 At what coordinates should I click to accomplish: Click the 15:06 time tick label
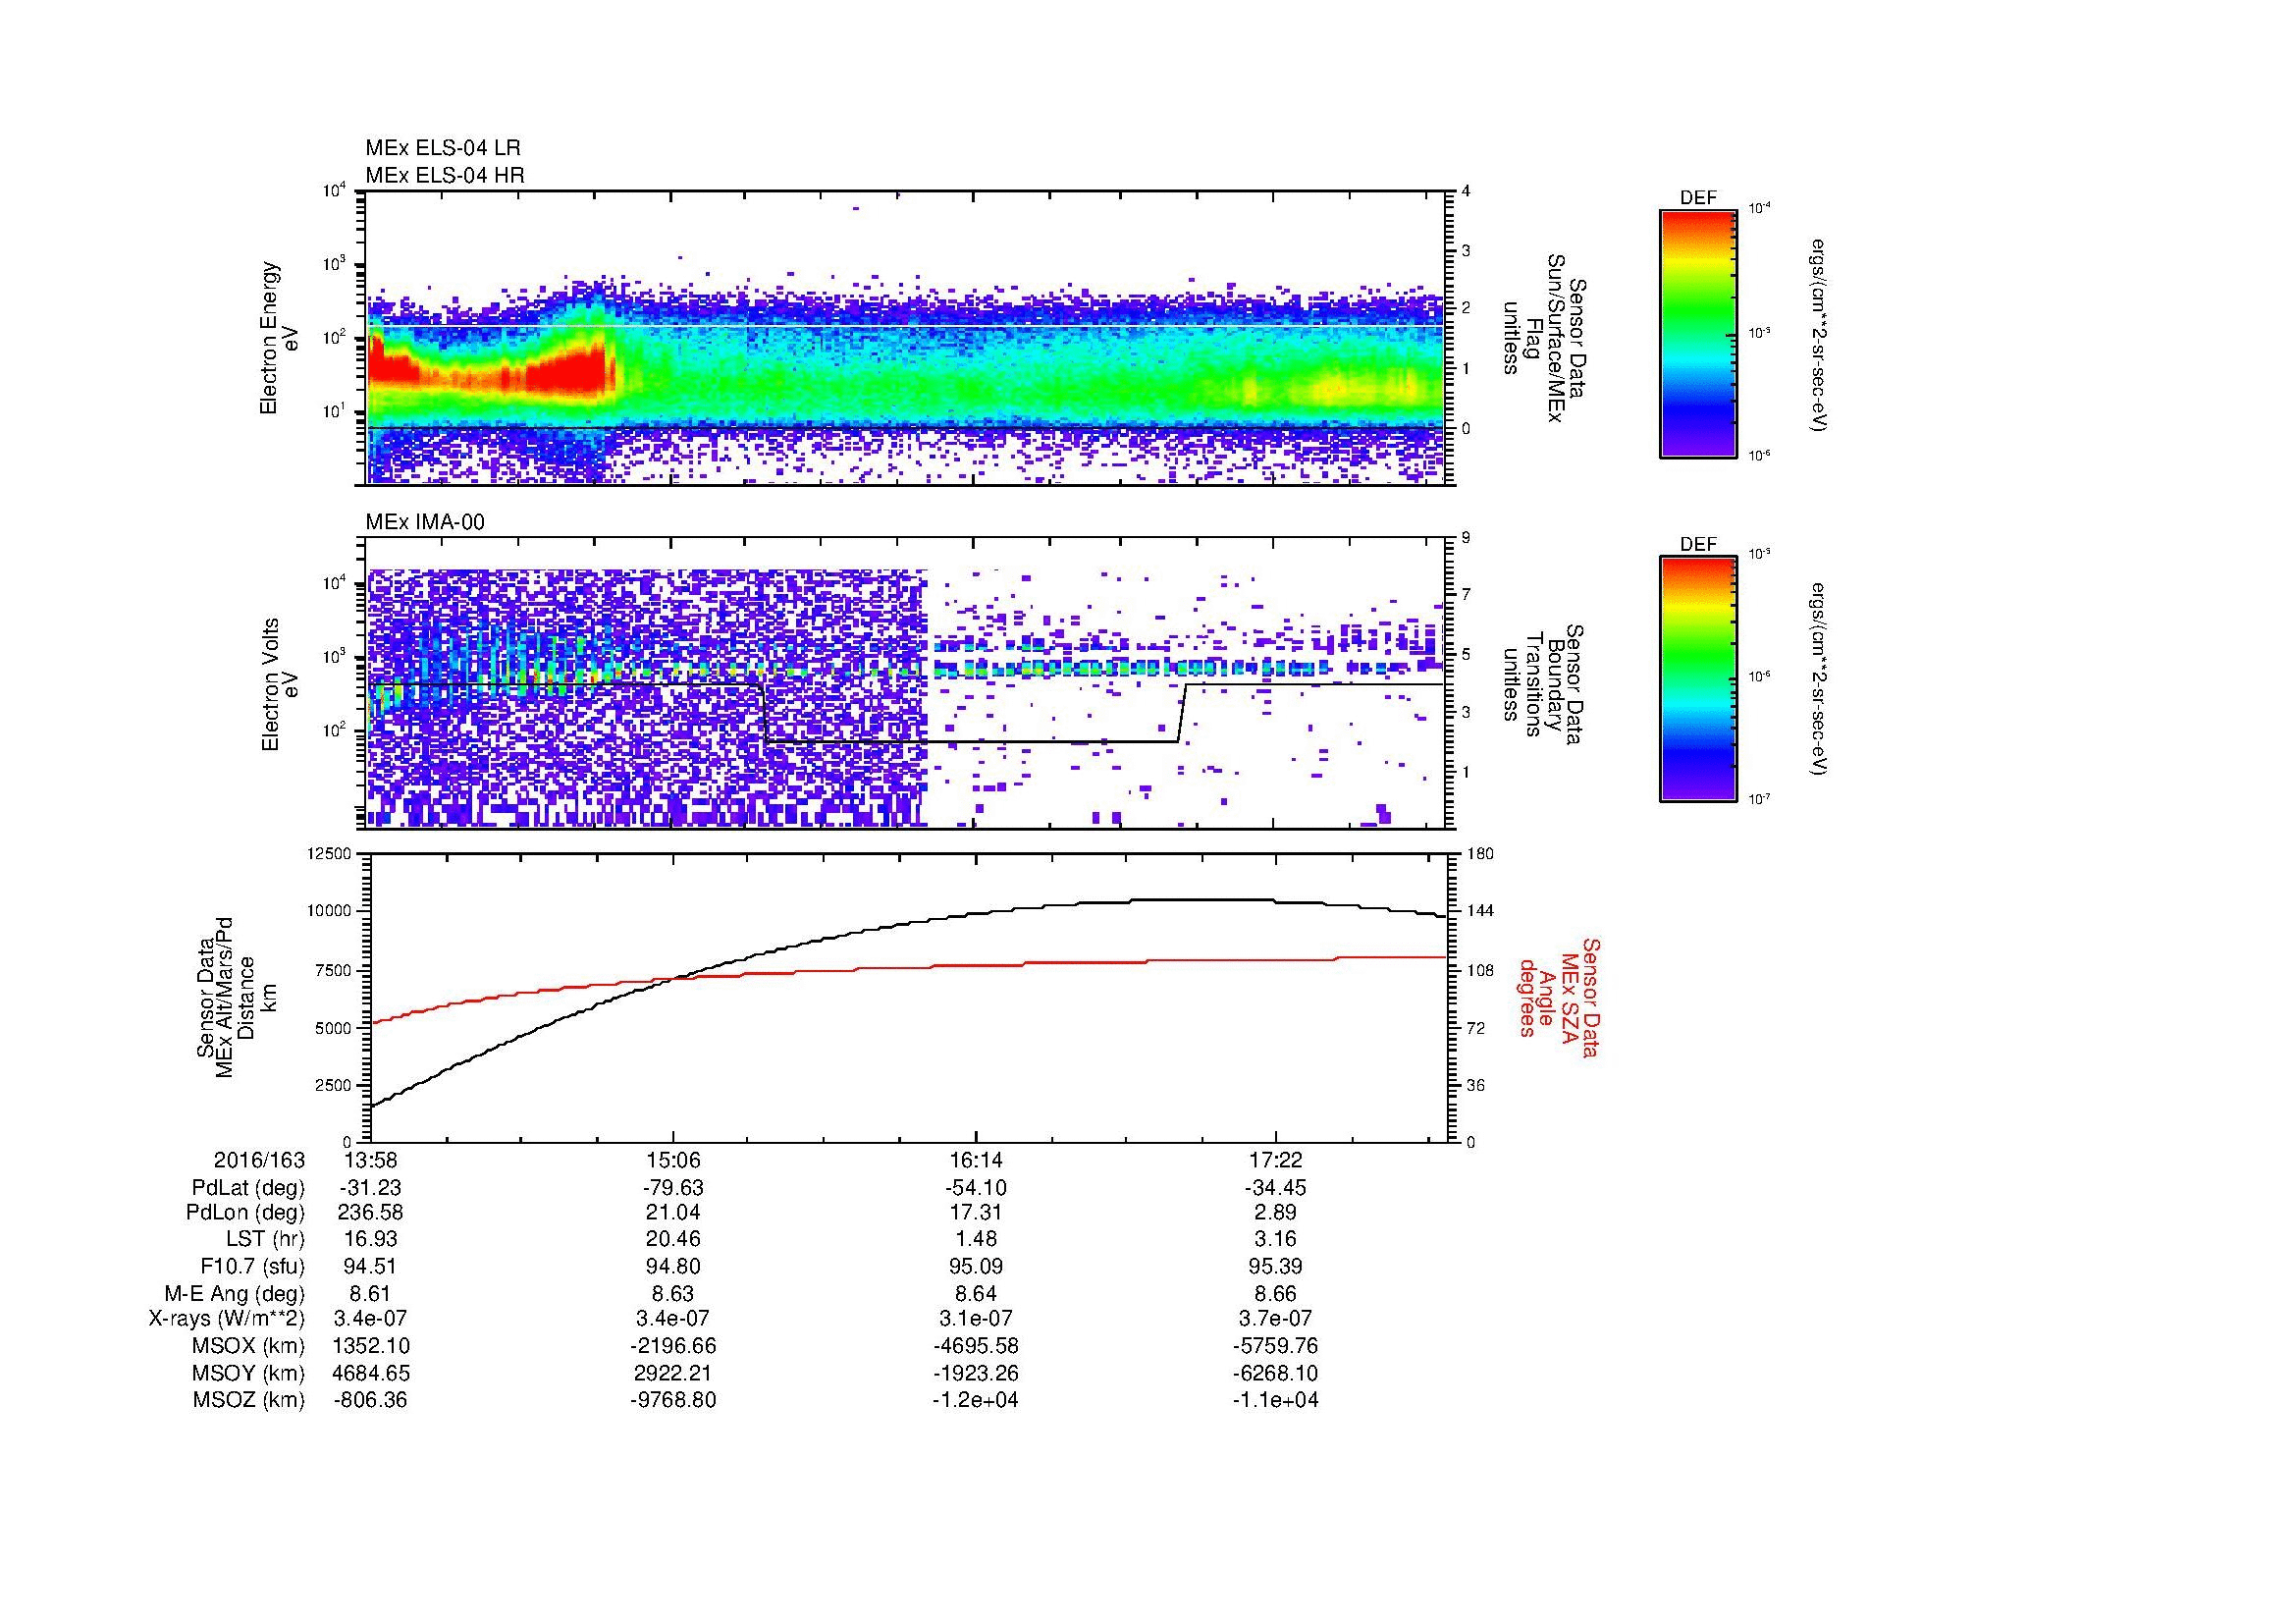pyautogui.click(x=674, y=1160)
